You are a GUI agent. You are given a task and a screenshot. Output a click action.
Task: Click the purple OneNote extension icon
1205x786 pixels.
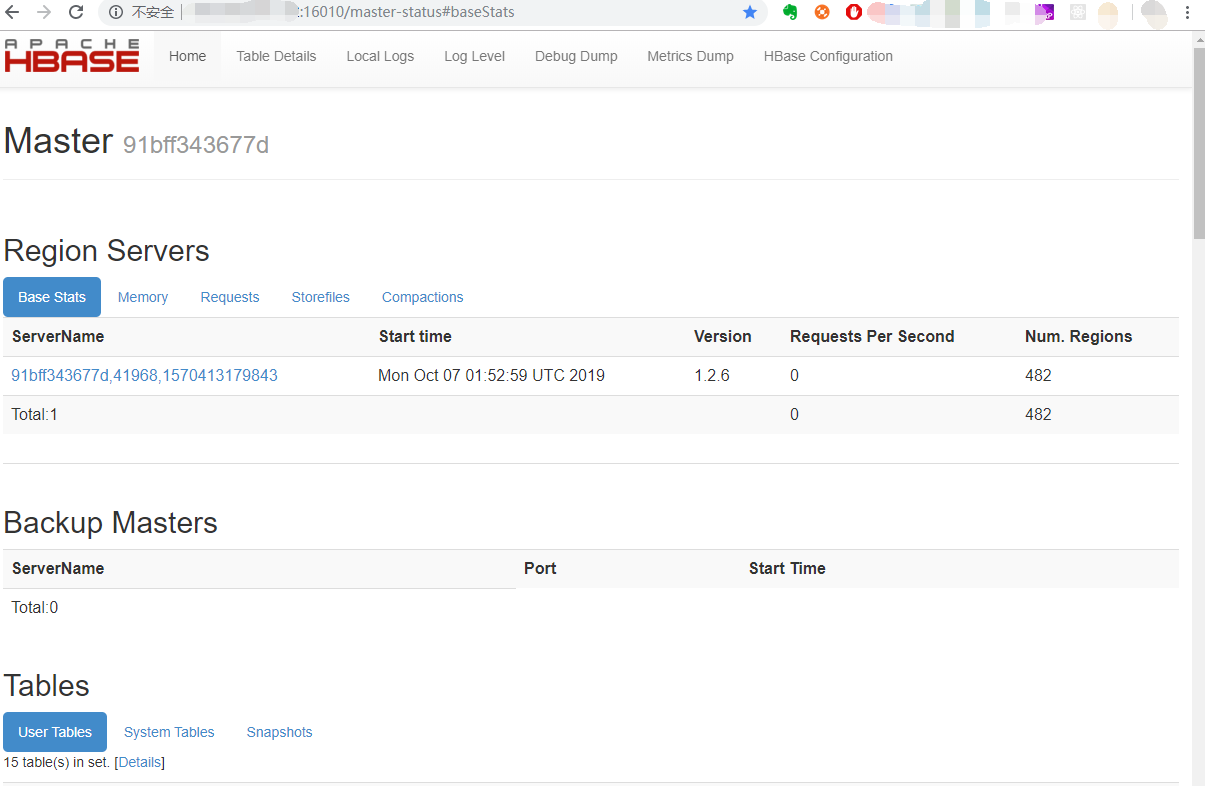pos(1044,12)
